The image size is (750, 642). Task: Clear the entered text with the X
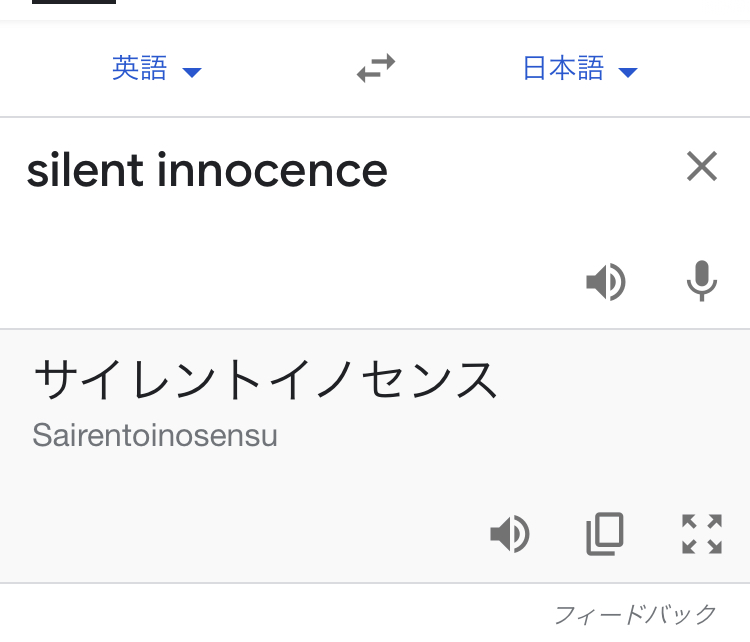[702, 167]
